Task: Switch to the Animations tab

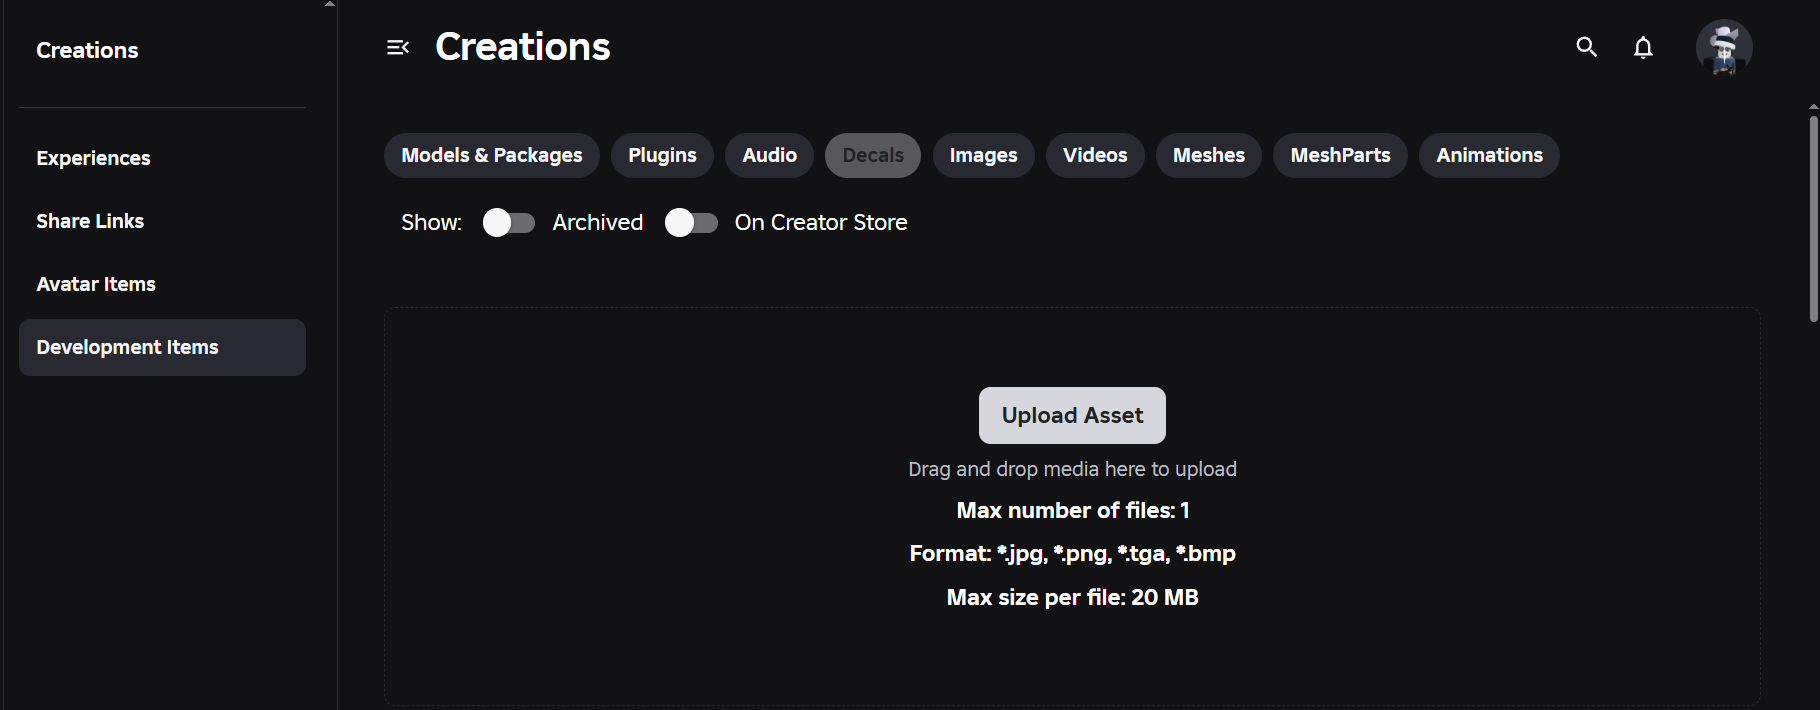Action: coord(1489,155)
